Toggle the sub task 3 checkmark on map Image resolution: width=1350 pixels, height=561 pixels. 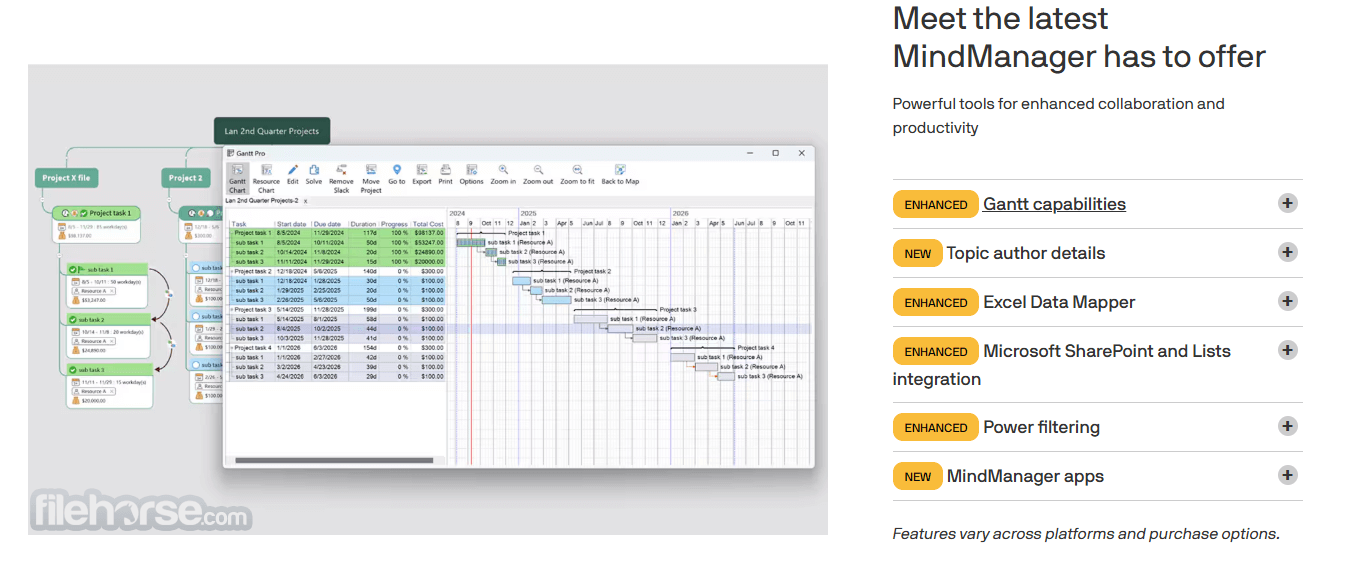click(73, 370)
